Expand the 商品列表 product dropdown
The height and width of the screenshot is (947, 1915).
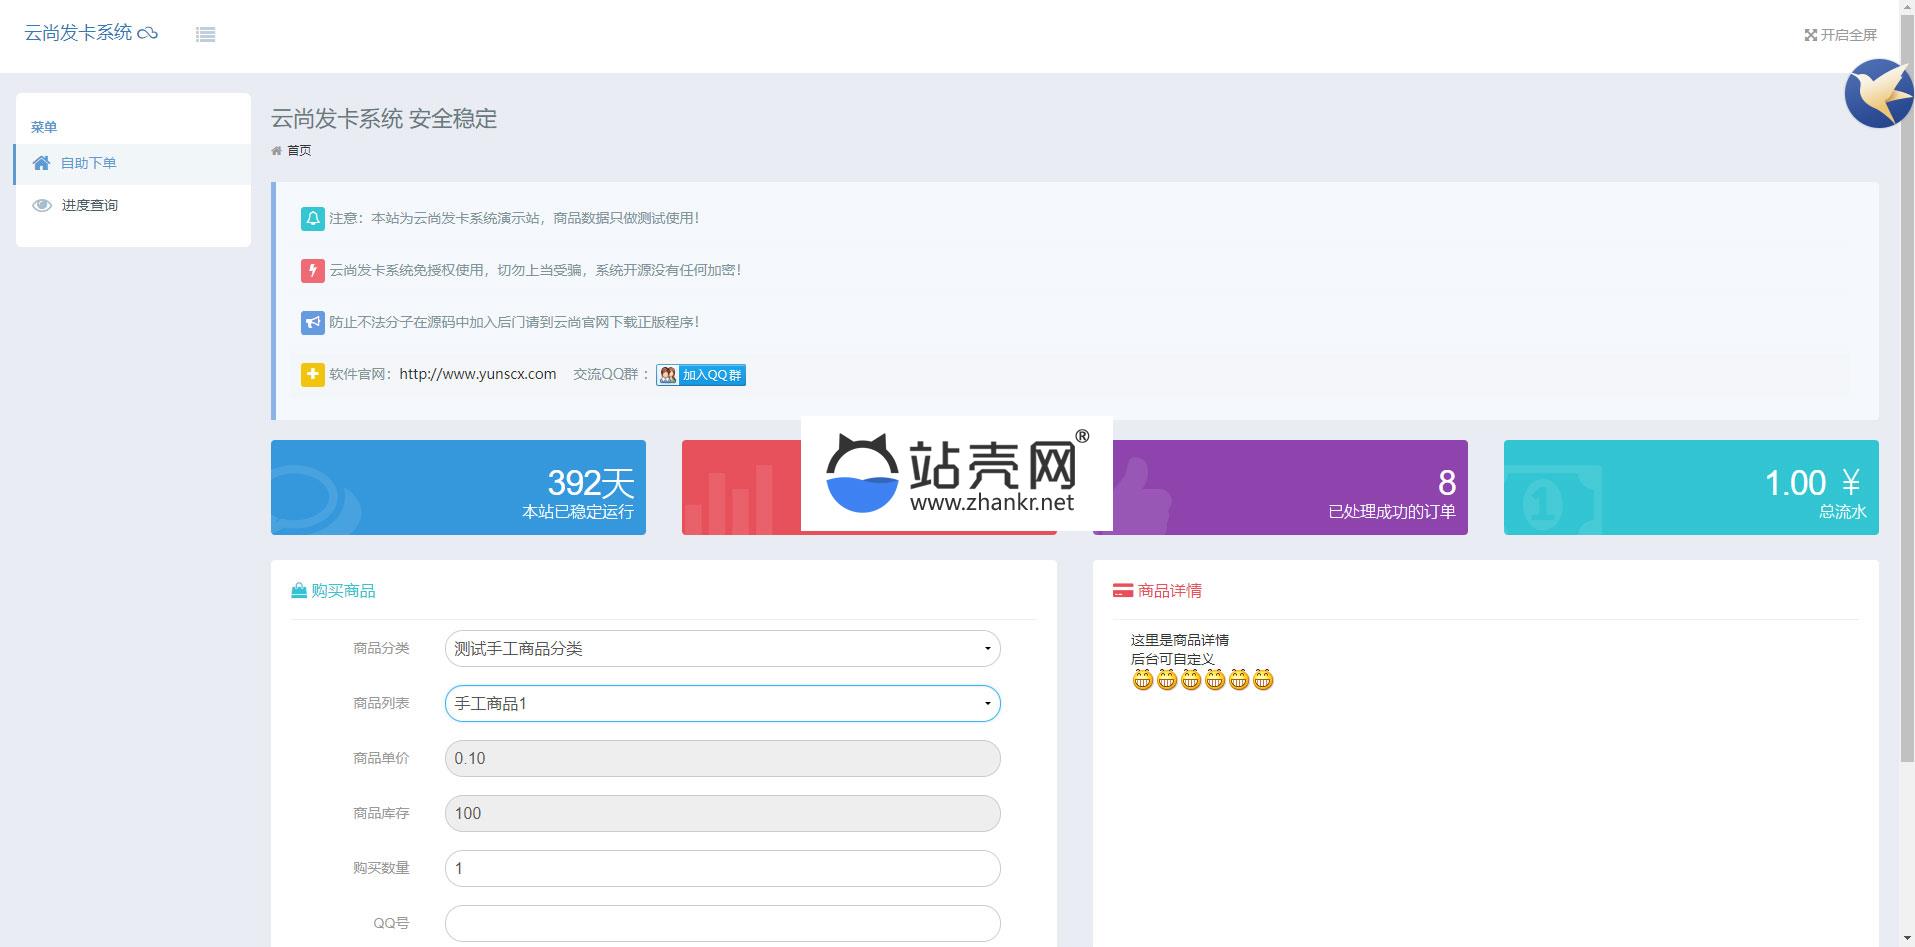[x=722, y=704]
